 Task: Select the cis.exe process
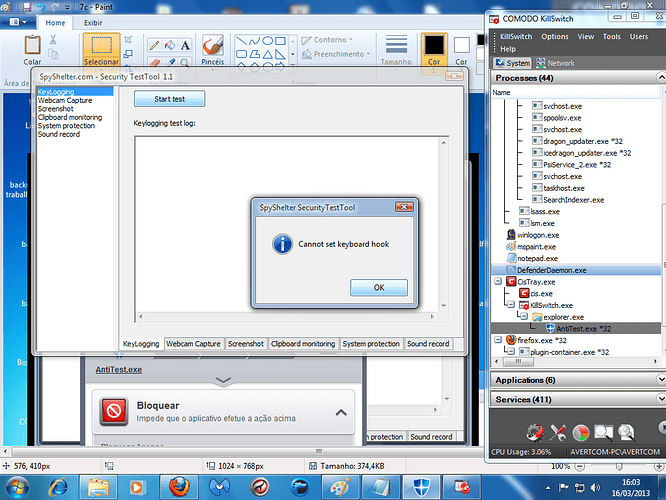click(541, 294)
